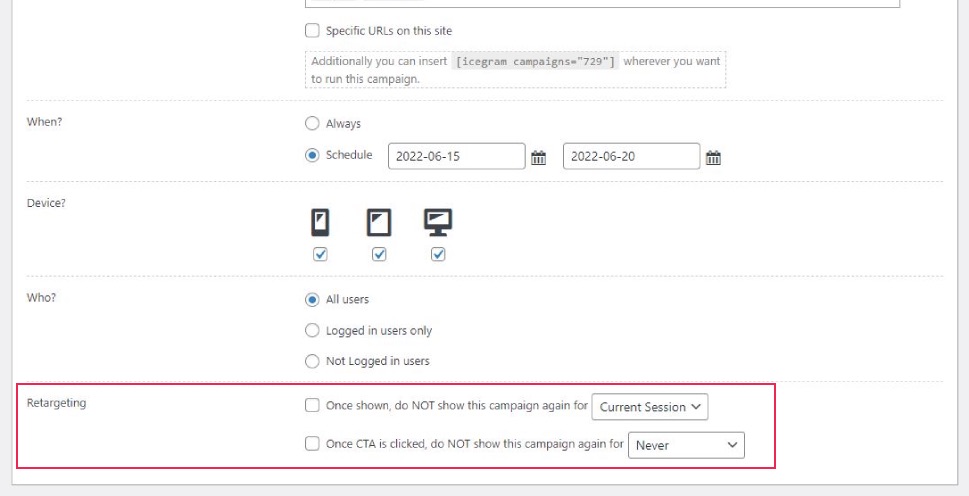This screenshot has height=496, width=969.
Task: Uncheck the tablet device checkbox
Action: 379,254
